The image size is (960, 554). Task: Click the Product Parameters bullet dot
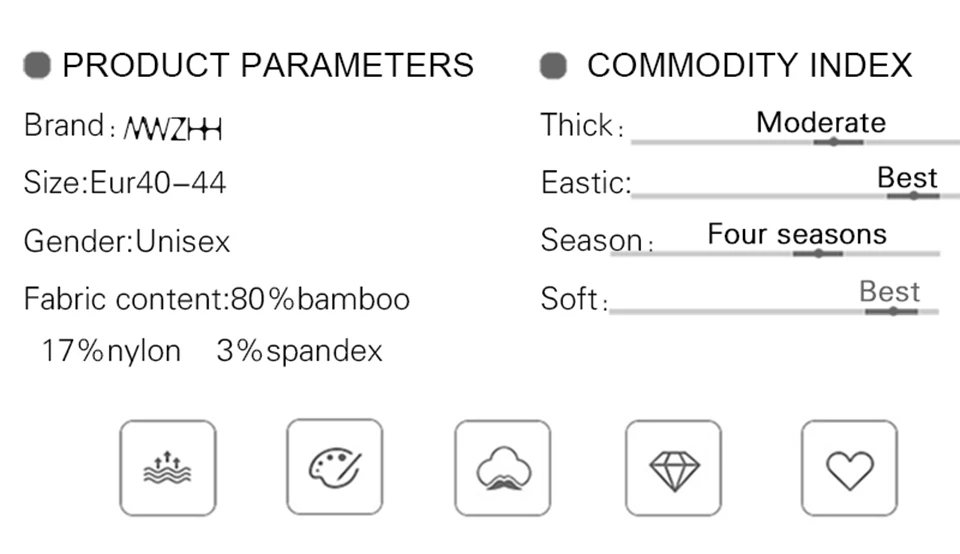point(37,66)
